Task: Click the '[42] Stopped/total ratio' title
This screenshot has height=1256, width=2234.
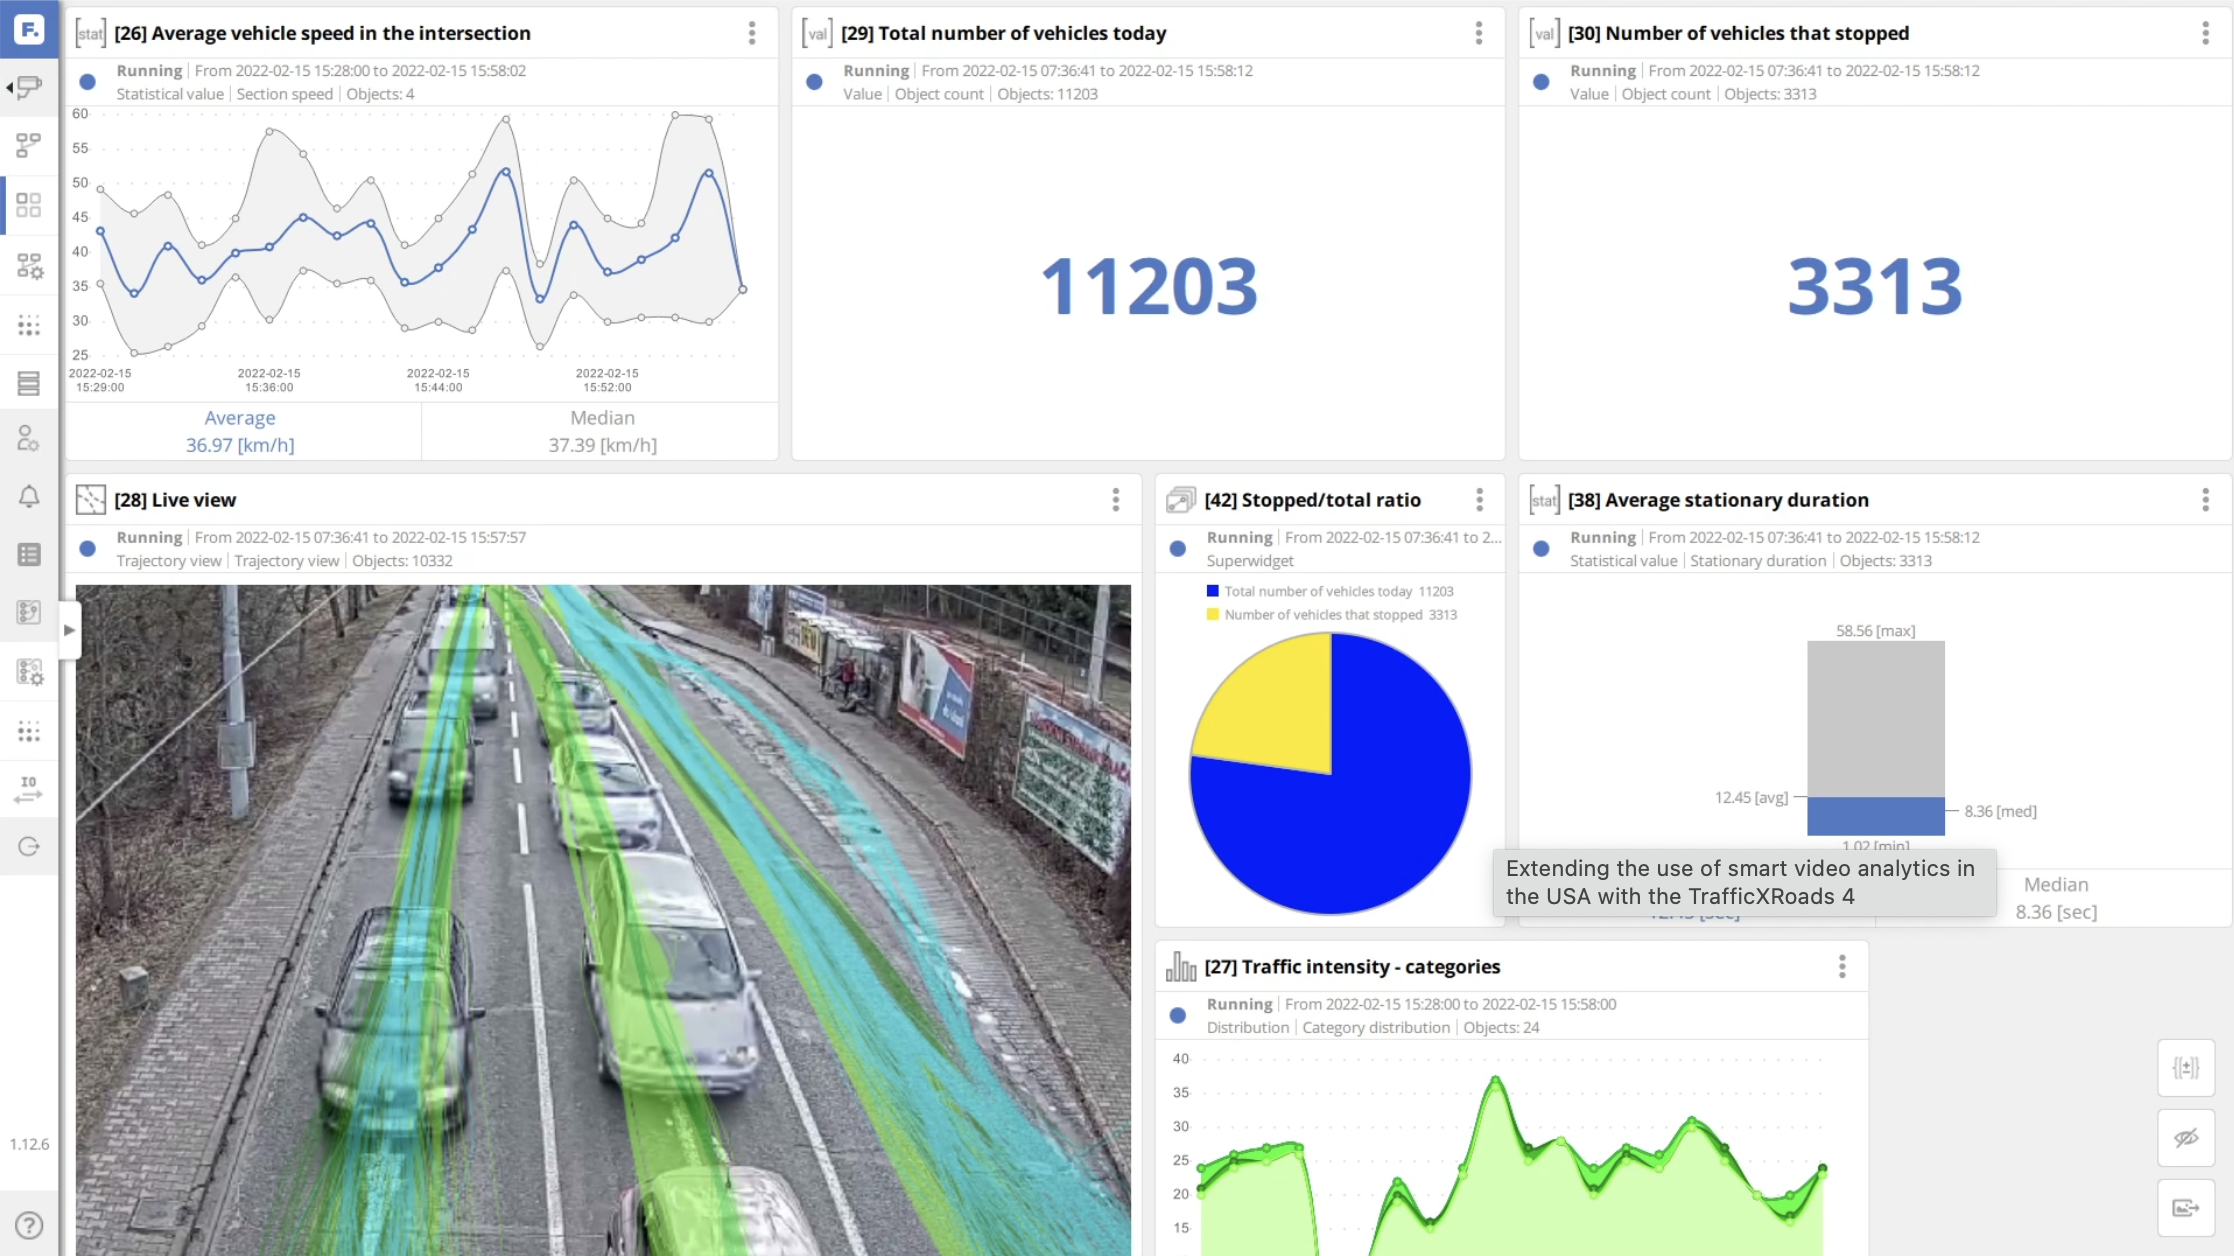Action: coord(1312,499)
